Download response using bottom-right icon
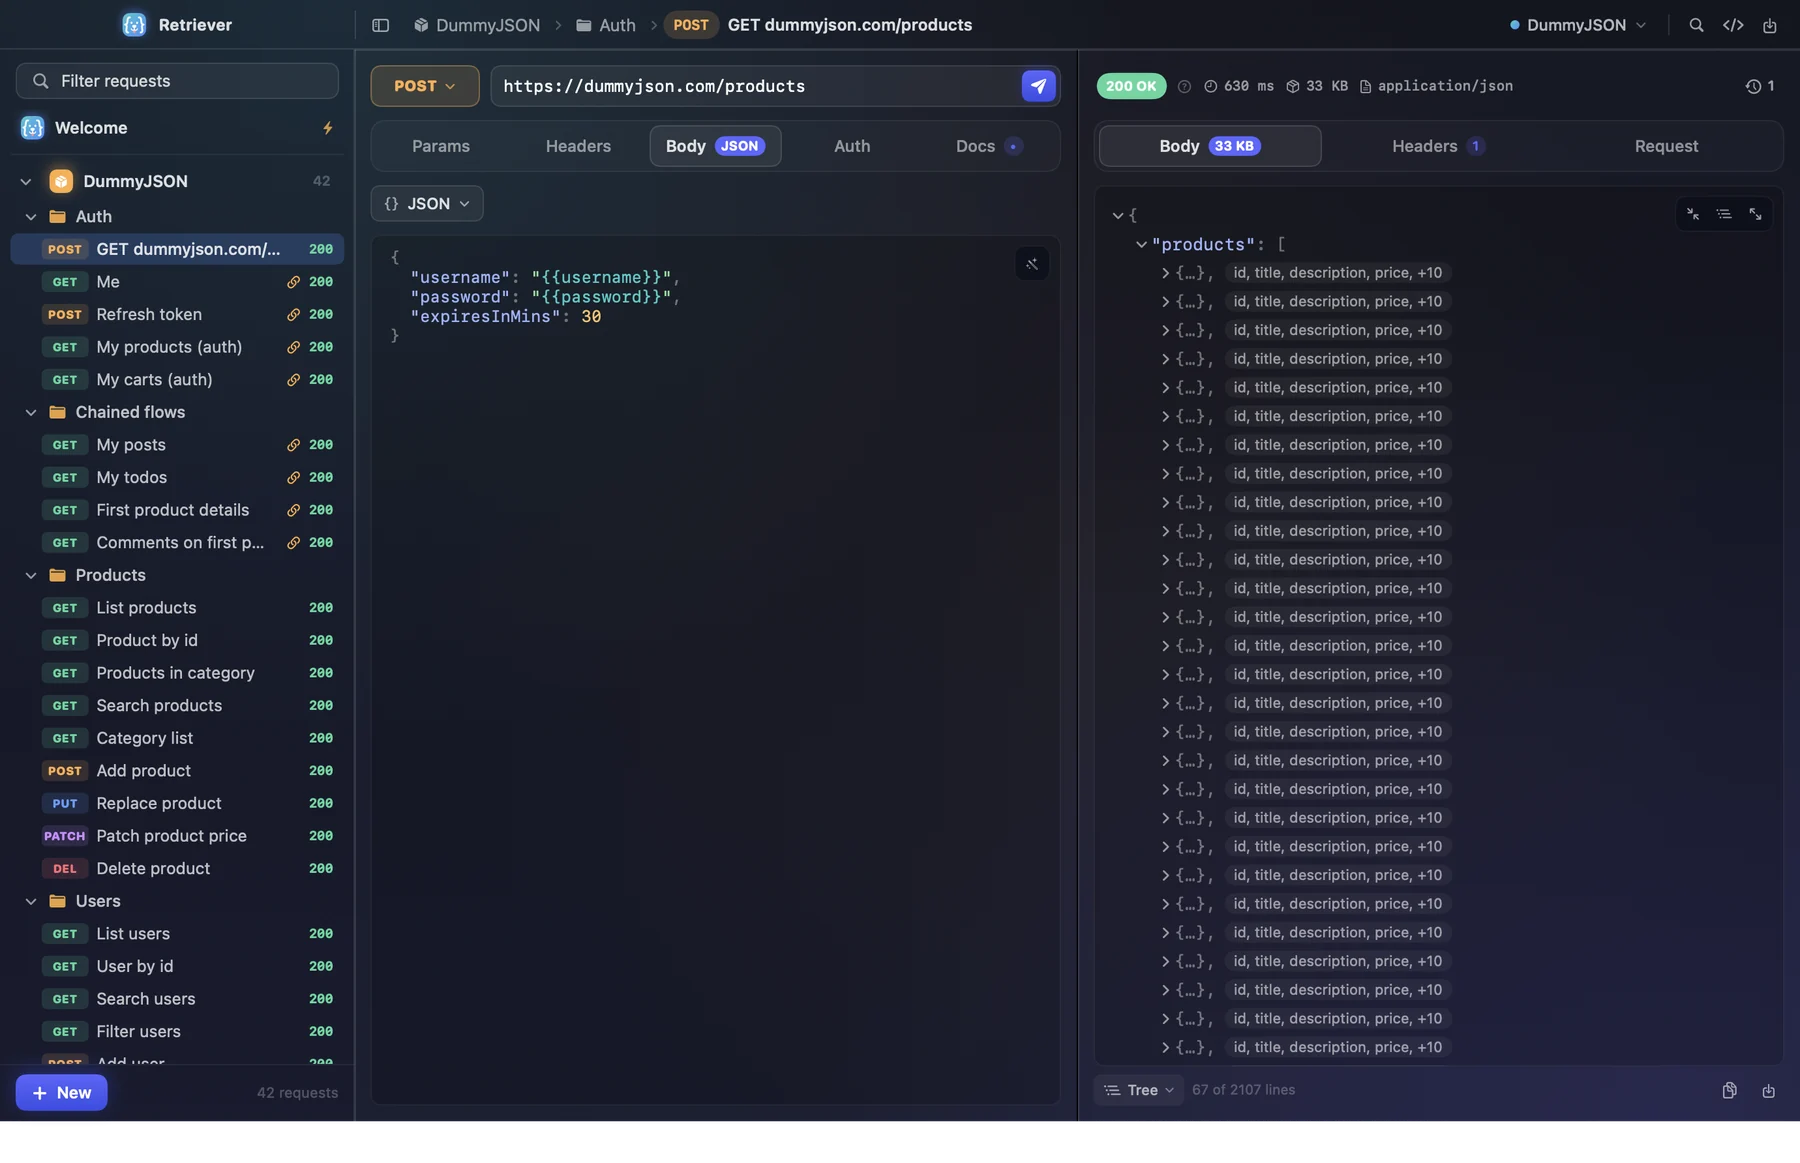1800x1163 pixels. coord(1768,1090)
